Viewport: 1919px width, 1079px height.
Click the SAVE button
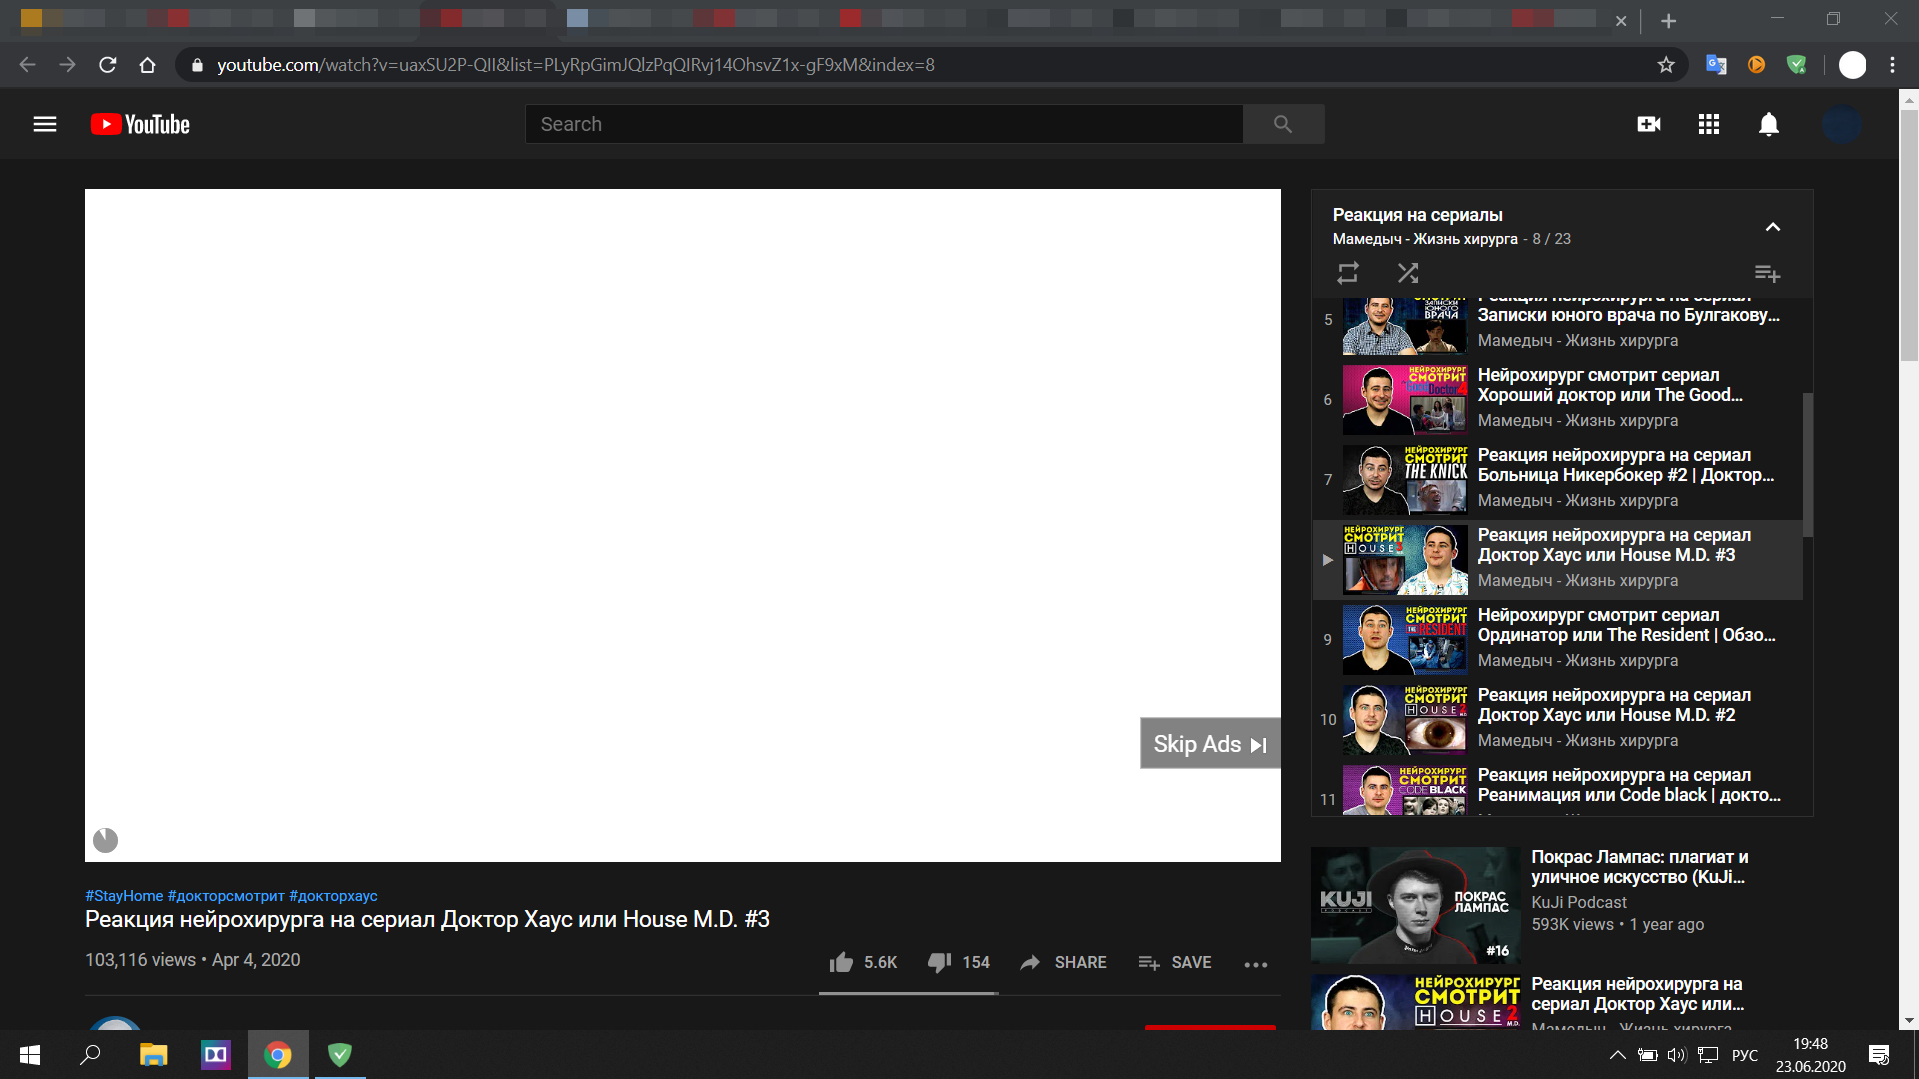(1175, 962)
